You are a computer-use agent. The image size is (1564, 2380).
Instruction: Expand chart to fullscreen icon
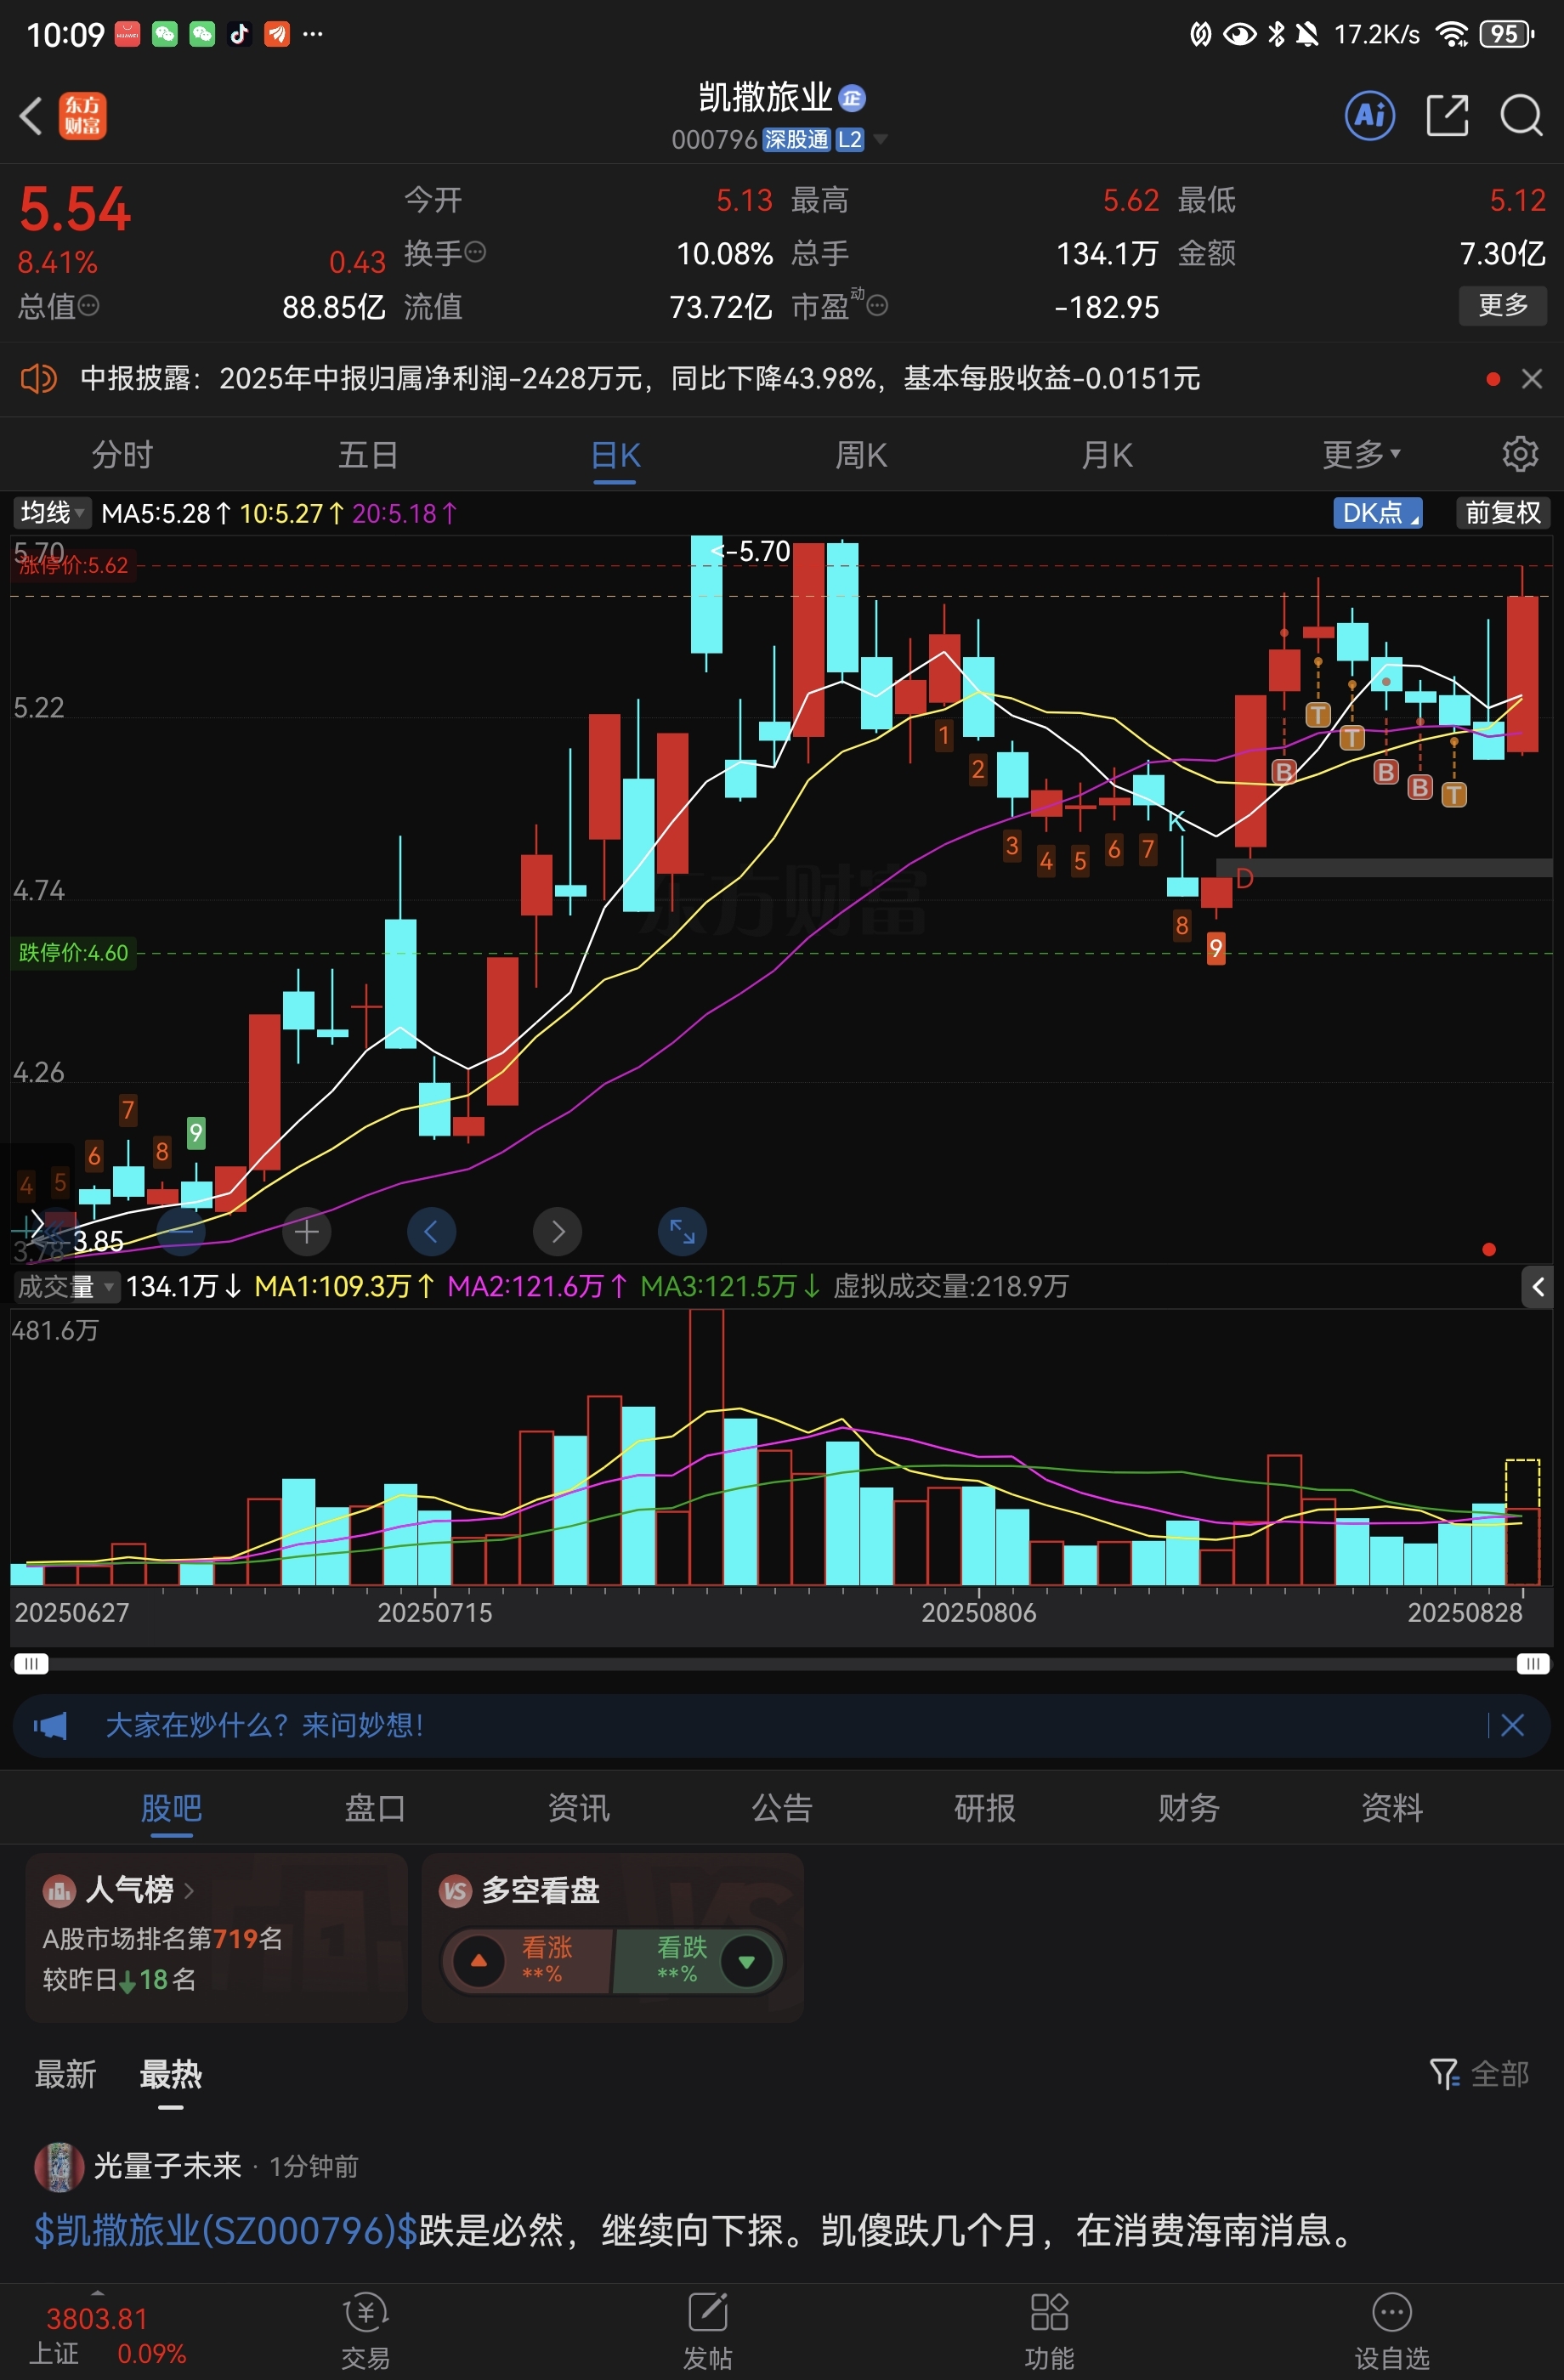[683, 1232]
